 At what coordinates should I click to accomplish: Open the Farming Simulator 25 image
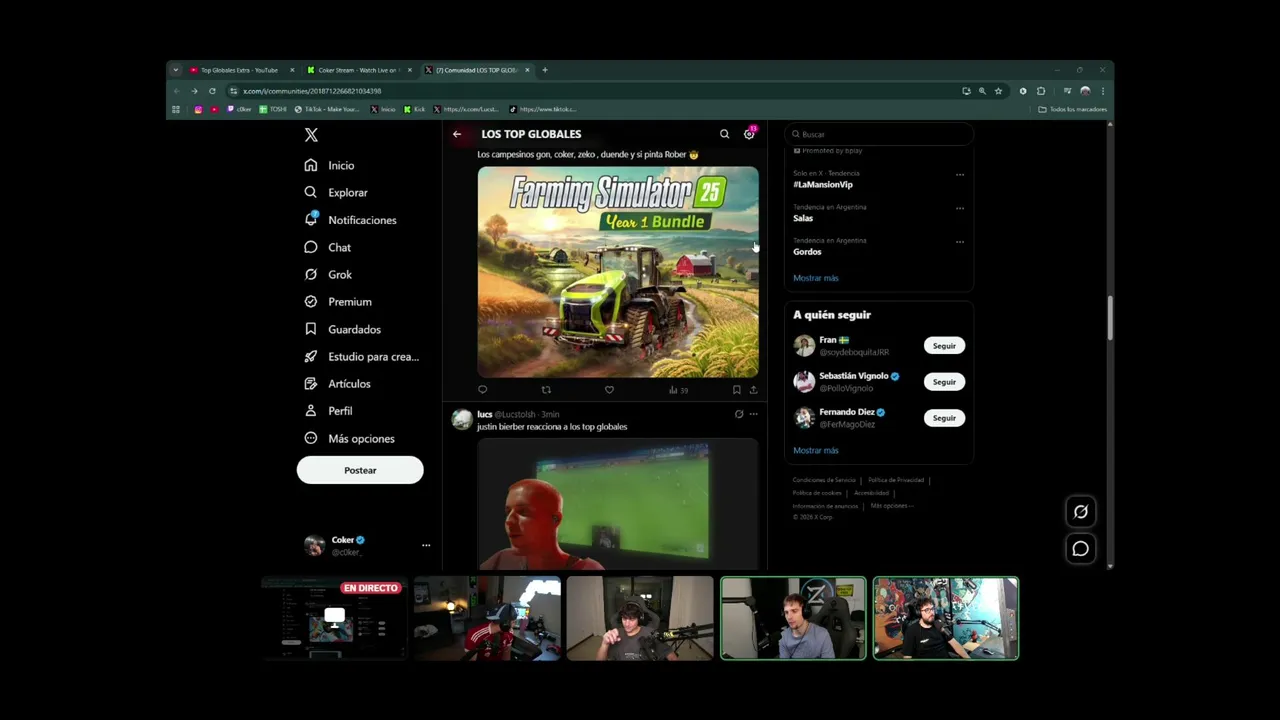coord(618,272)
